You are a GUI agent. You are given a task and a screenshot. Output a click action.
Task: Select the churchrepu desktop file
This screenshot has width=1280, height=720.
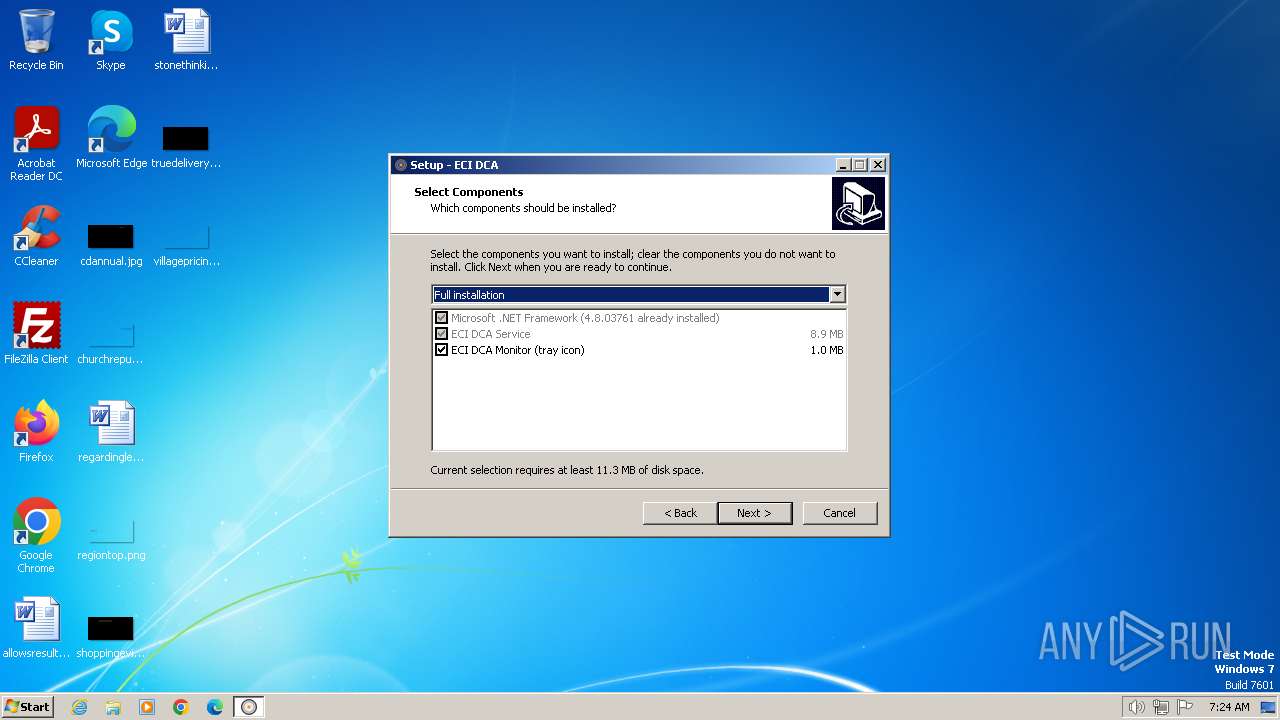click(111, 342)
